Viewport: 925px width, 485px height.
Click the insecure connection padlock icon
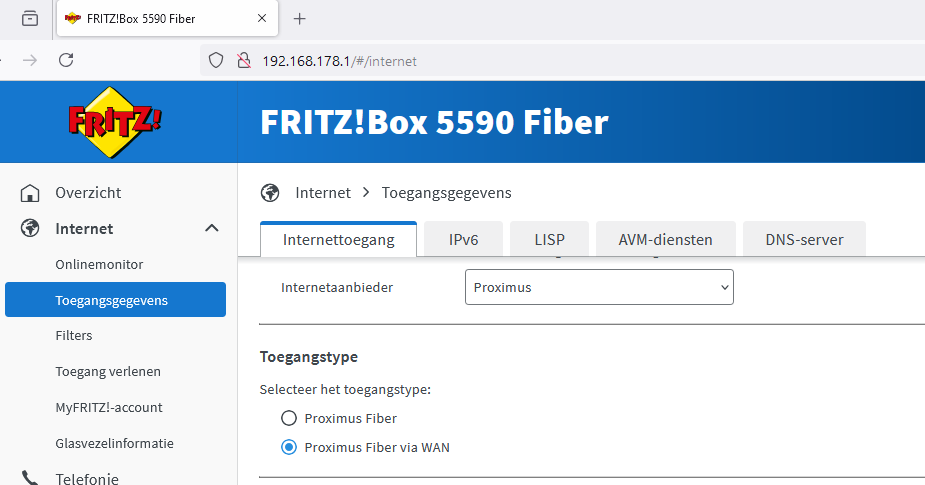click(x=241, y=61)
